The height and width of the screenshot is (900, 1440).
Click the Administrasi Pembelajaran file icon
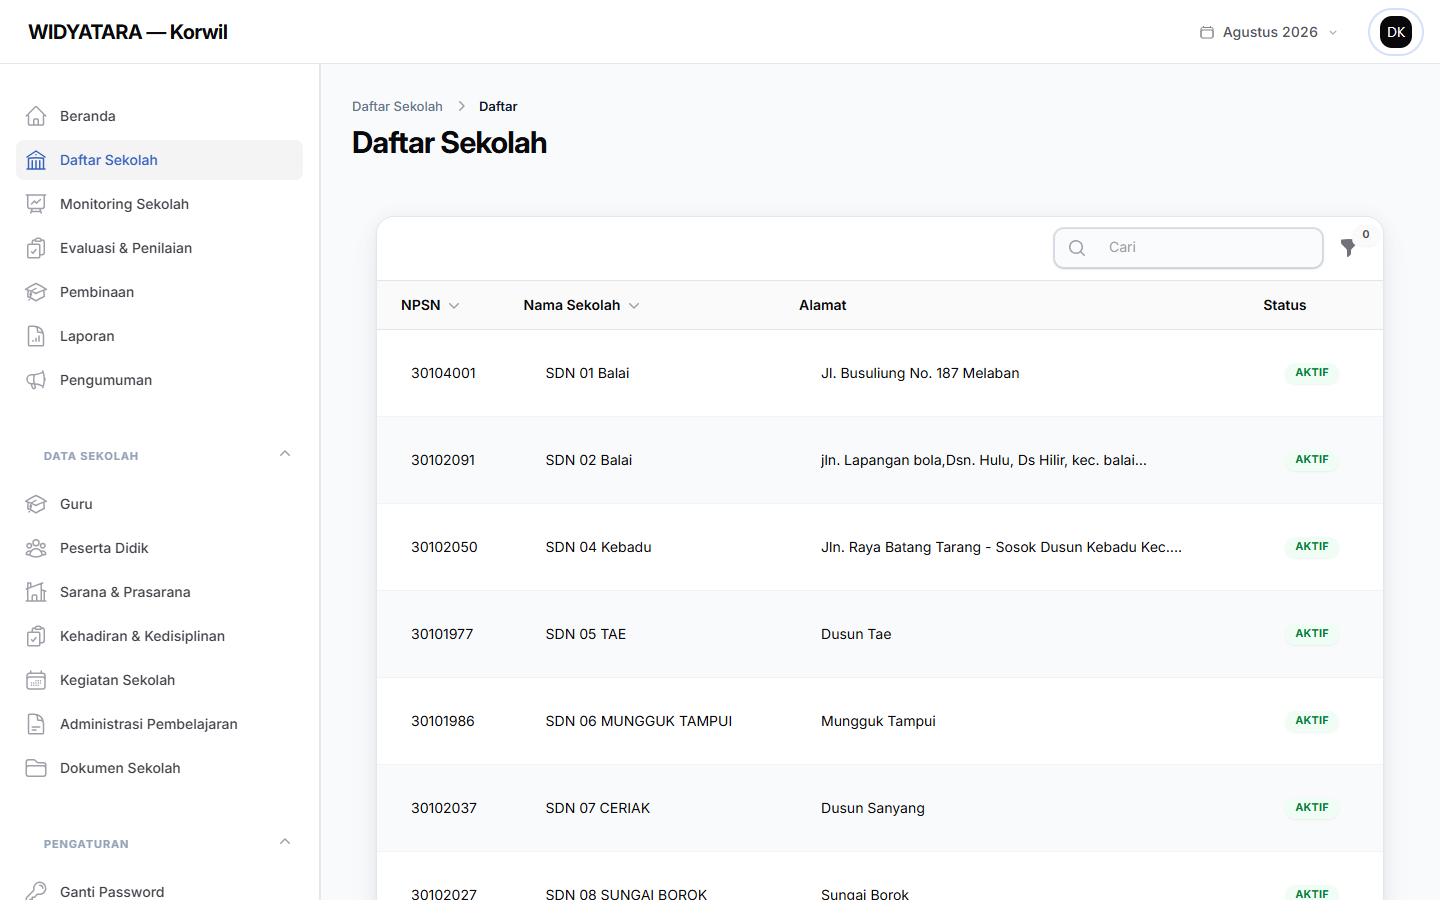(x=36, y=724)
